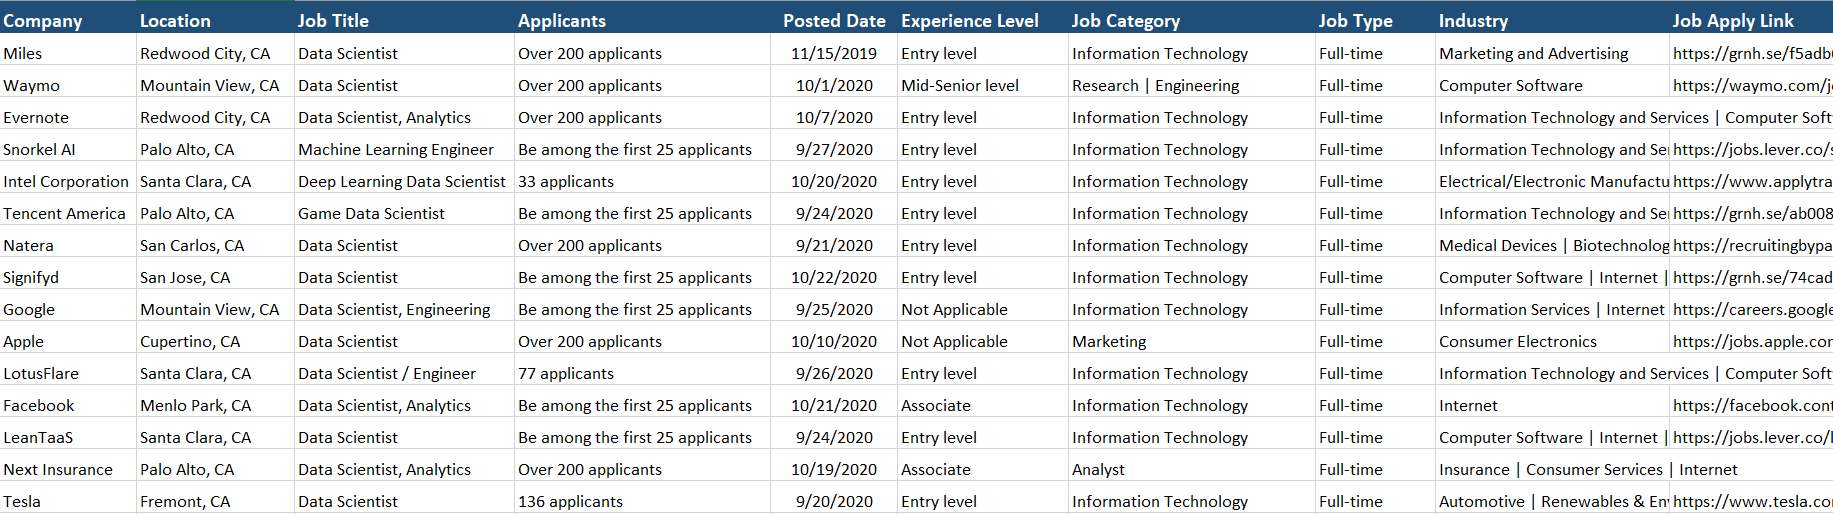Select the Posted Date column header
Viewport: 1833px width, 514px height.
tap(834, 20)
